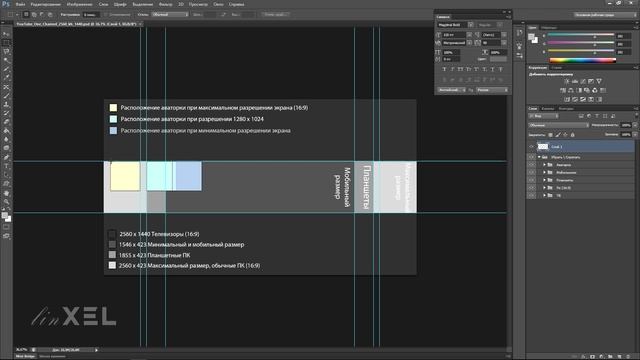Select the Pen tool
The image size is (640, 360).
tap(6, 157)
